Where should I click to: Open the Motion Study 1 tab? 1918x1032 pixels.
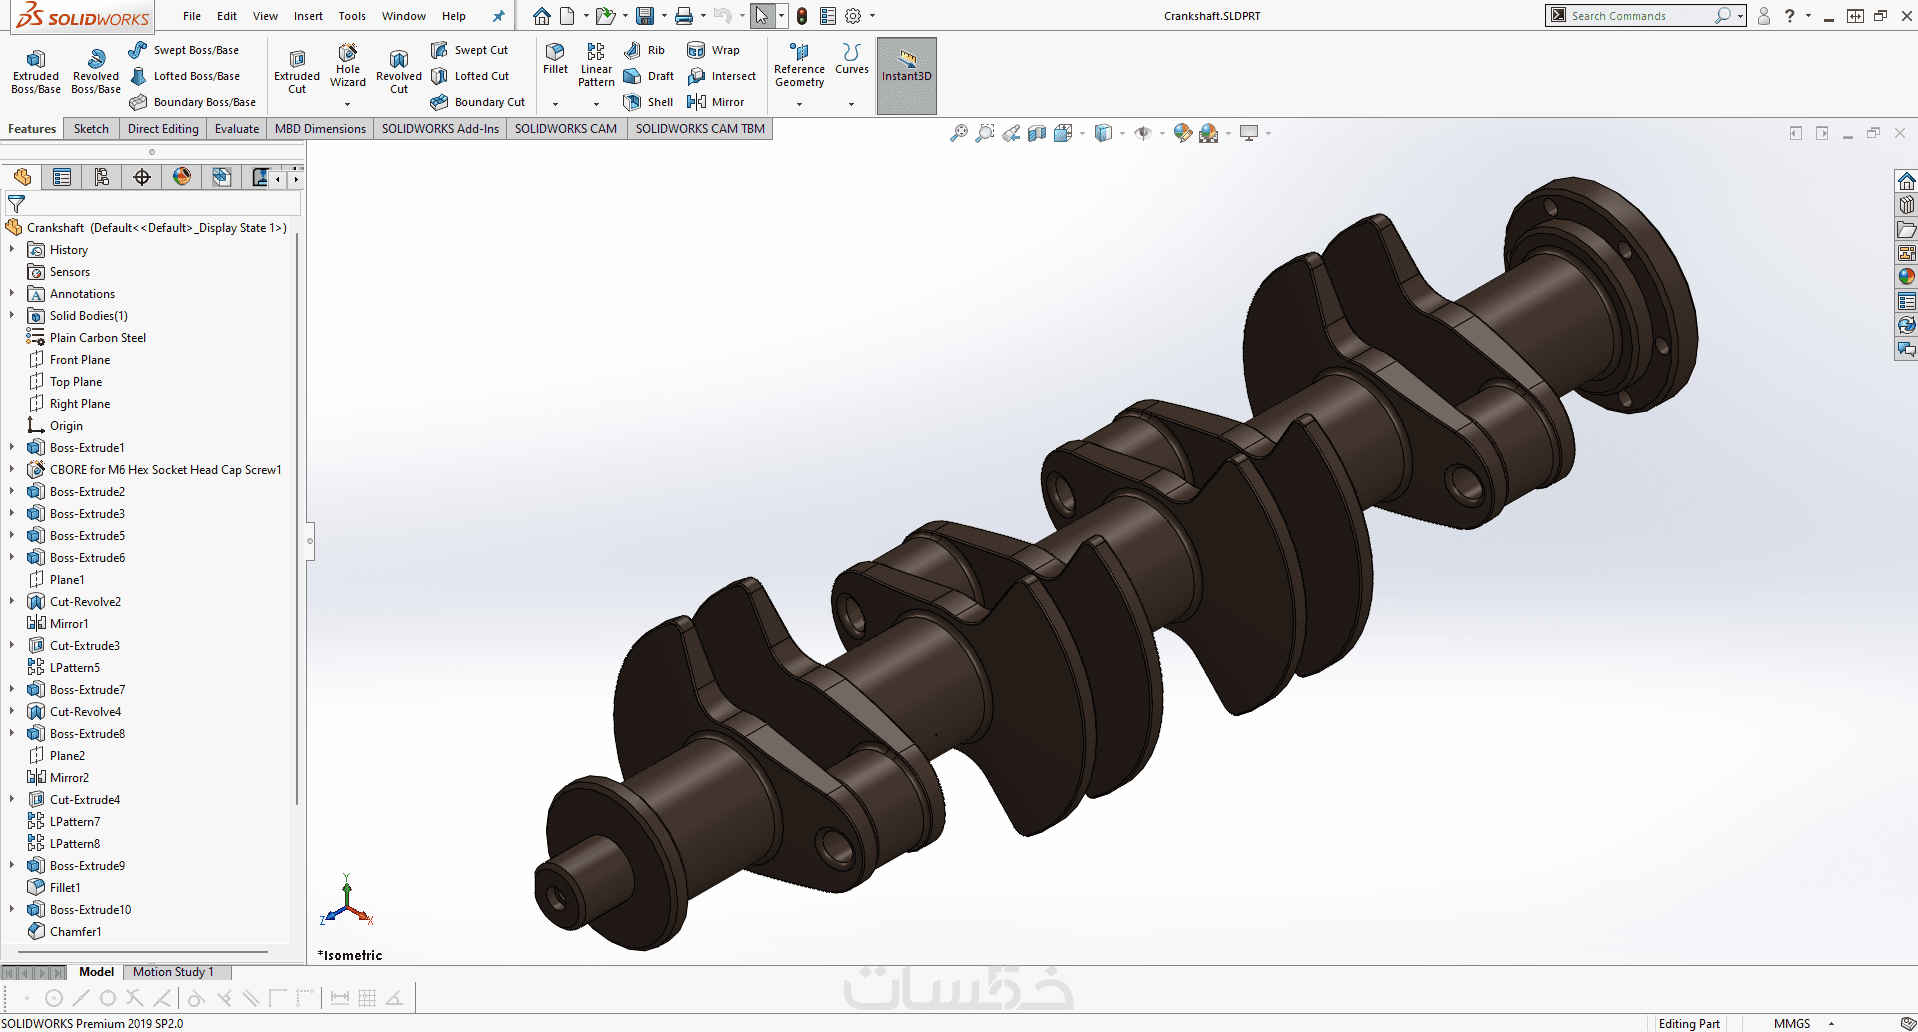(x=173, y=972)
